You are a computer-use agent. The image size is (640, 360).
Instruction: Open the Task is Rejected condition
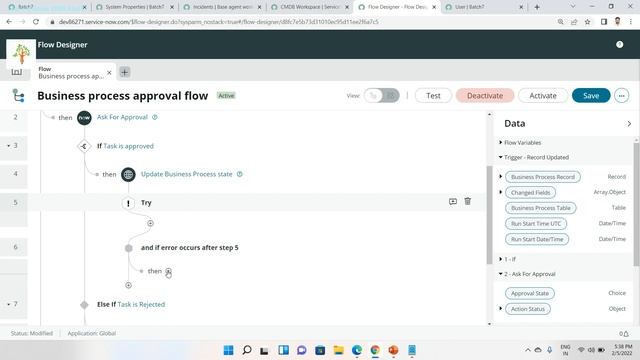pos(141,304)
